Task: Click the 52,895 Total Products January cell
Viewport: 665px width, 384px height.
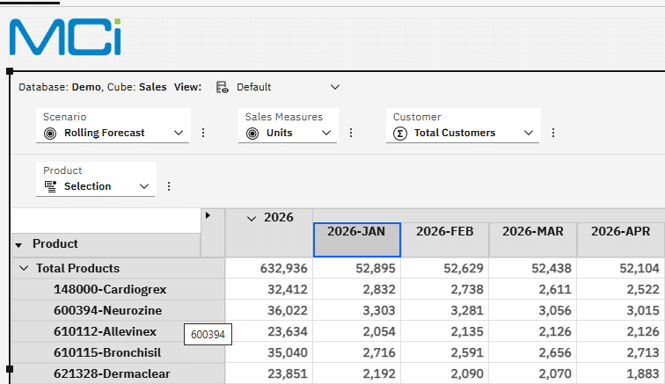Action: click(x=357, y=268)
